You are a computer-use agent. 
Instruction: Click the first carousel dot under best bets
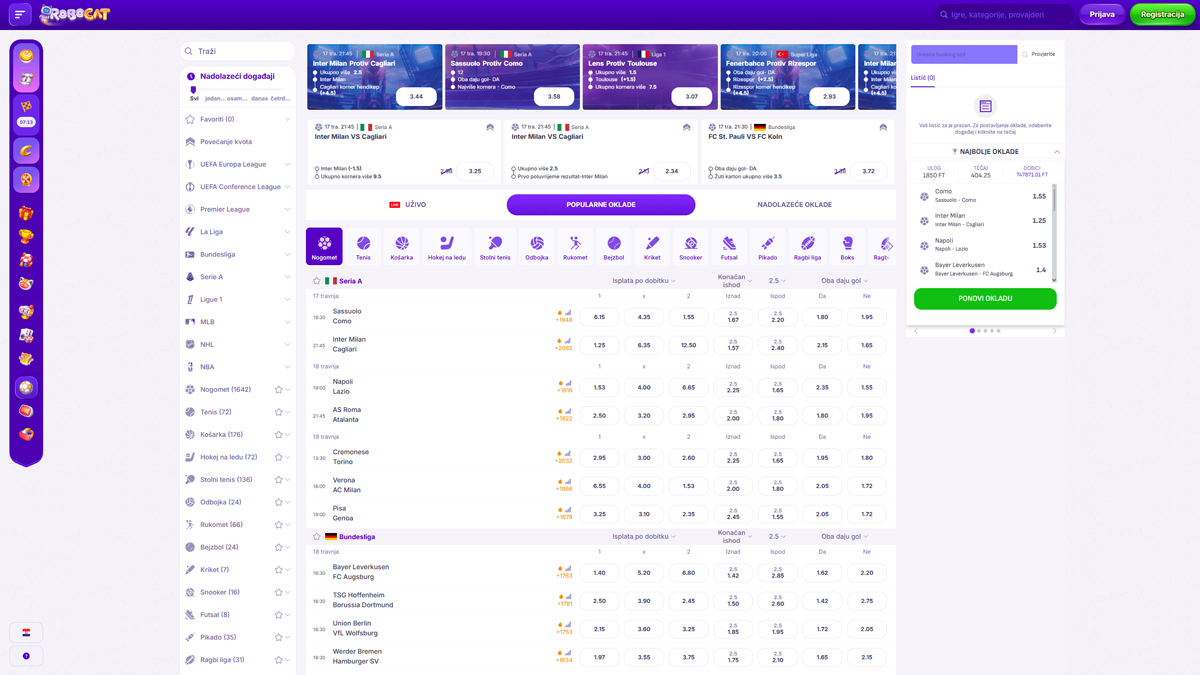972,331
